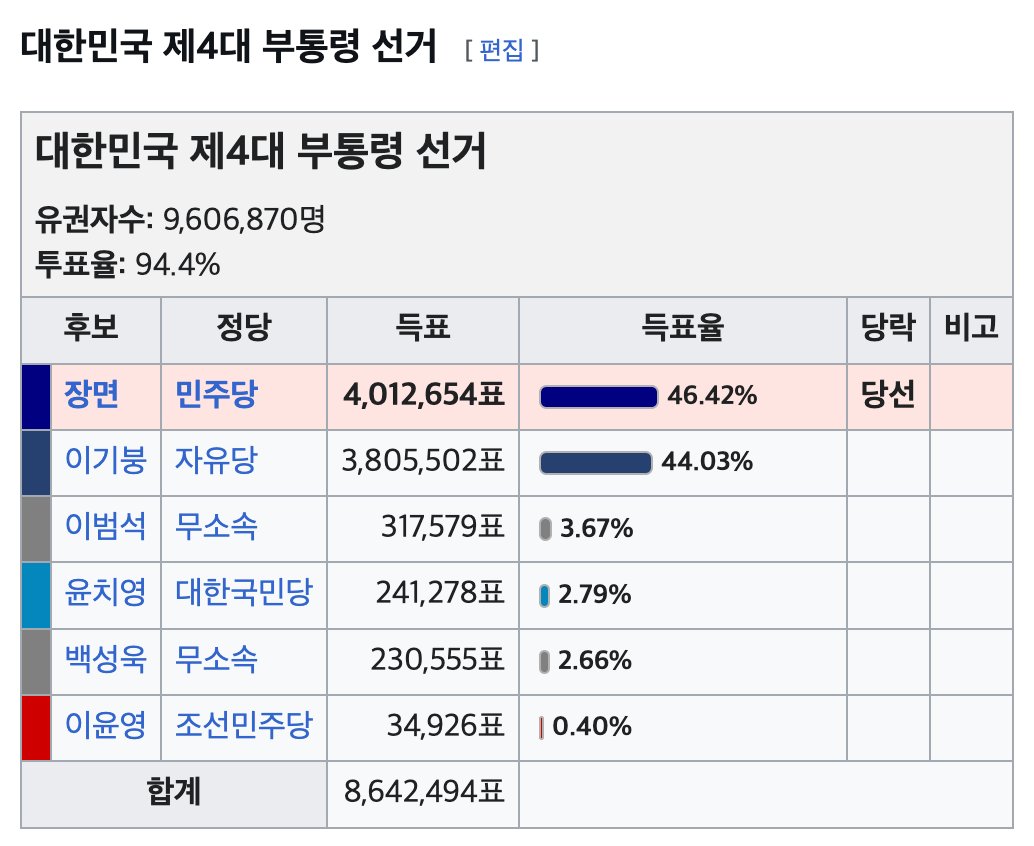Click the light blue swatch beside 윤치영
The image size is (1034, 846).
[x=35, y=594]
